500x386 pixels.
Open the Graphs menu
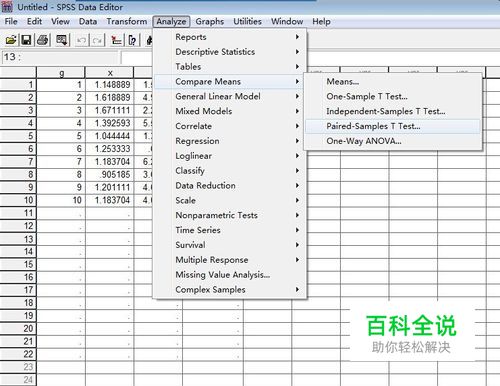click(x=210, y=21)
